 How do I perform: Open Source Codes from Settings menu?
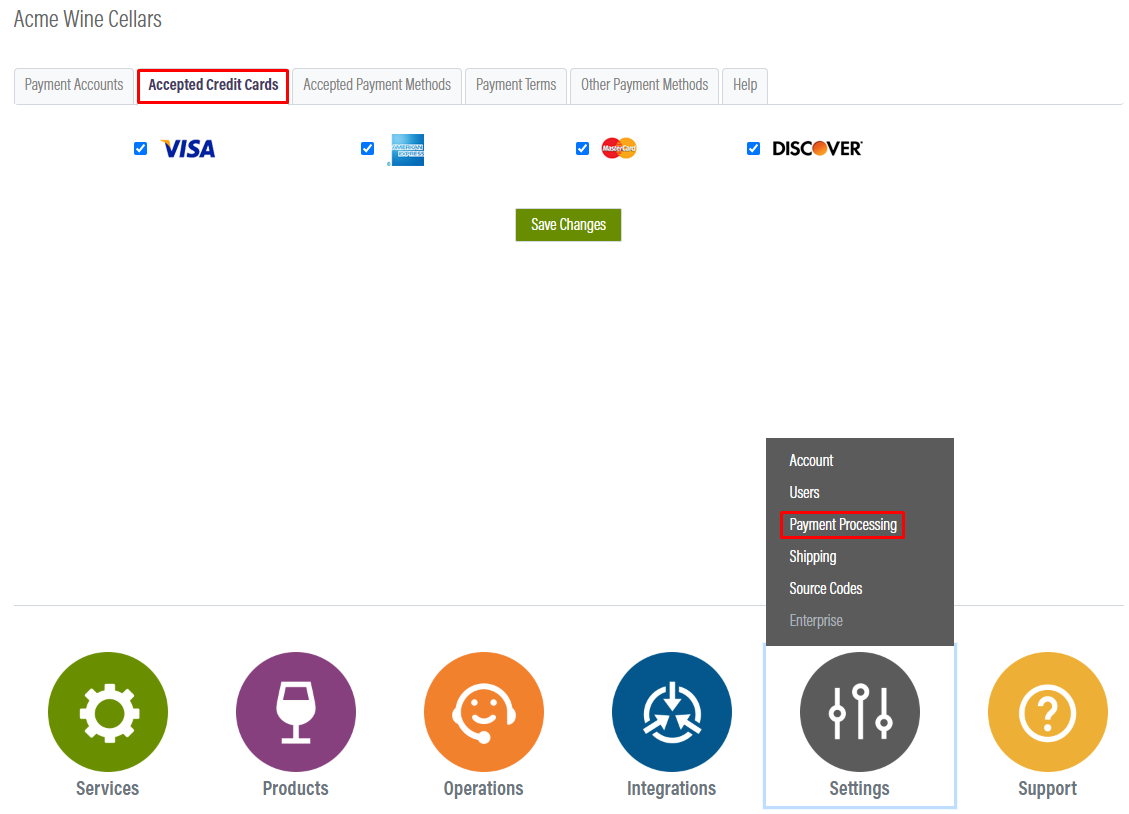(826, 589)
